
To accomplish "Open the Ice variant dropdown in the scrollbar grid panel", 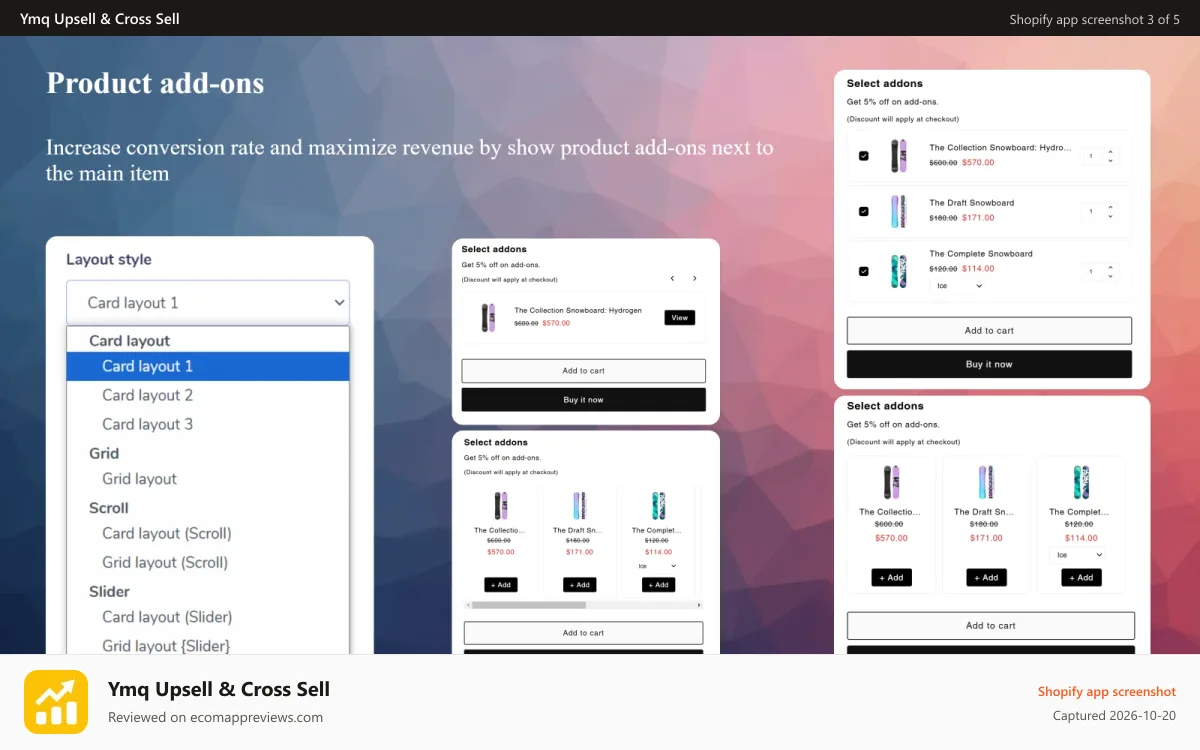I will pyautogui.click(x=657, y=566).
